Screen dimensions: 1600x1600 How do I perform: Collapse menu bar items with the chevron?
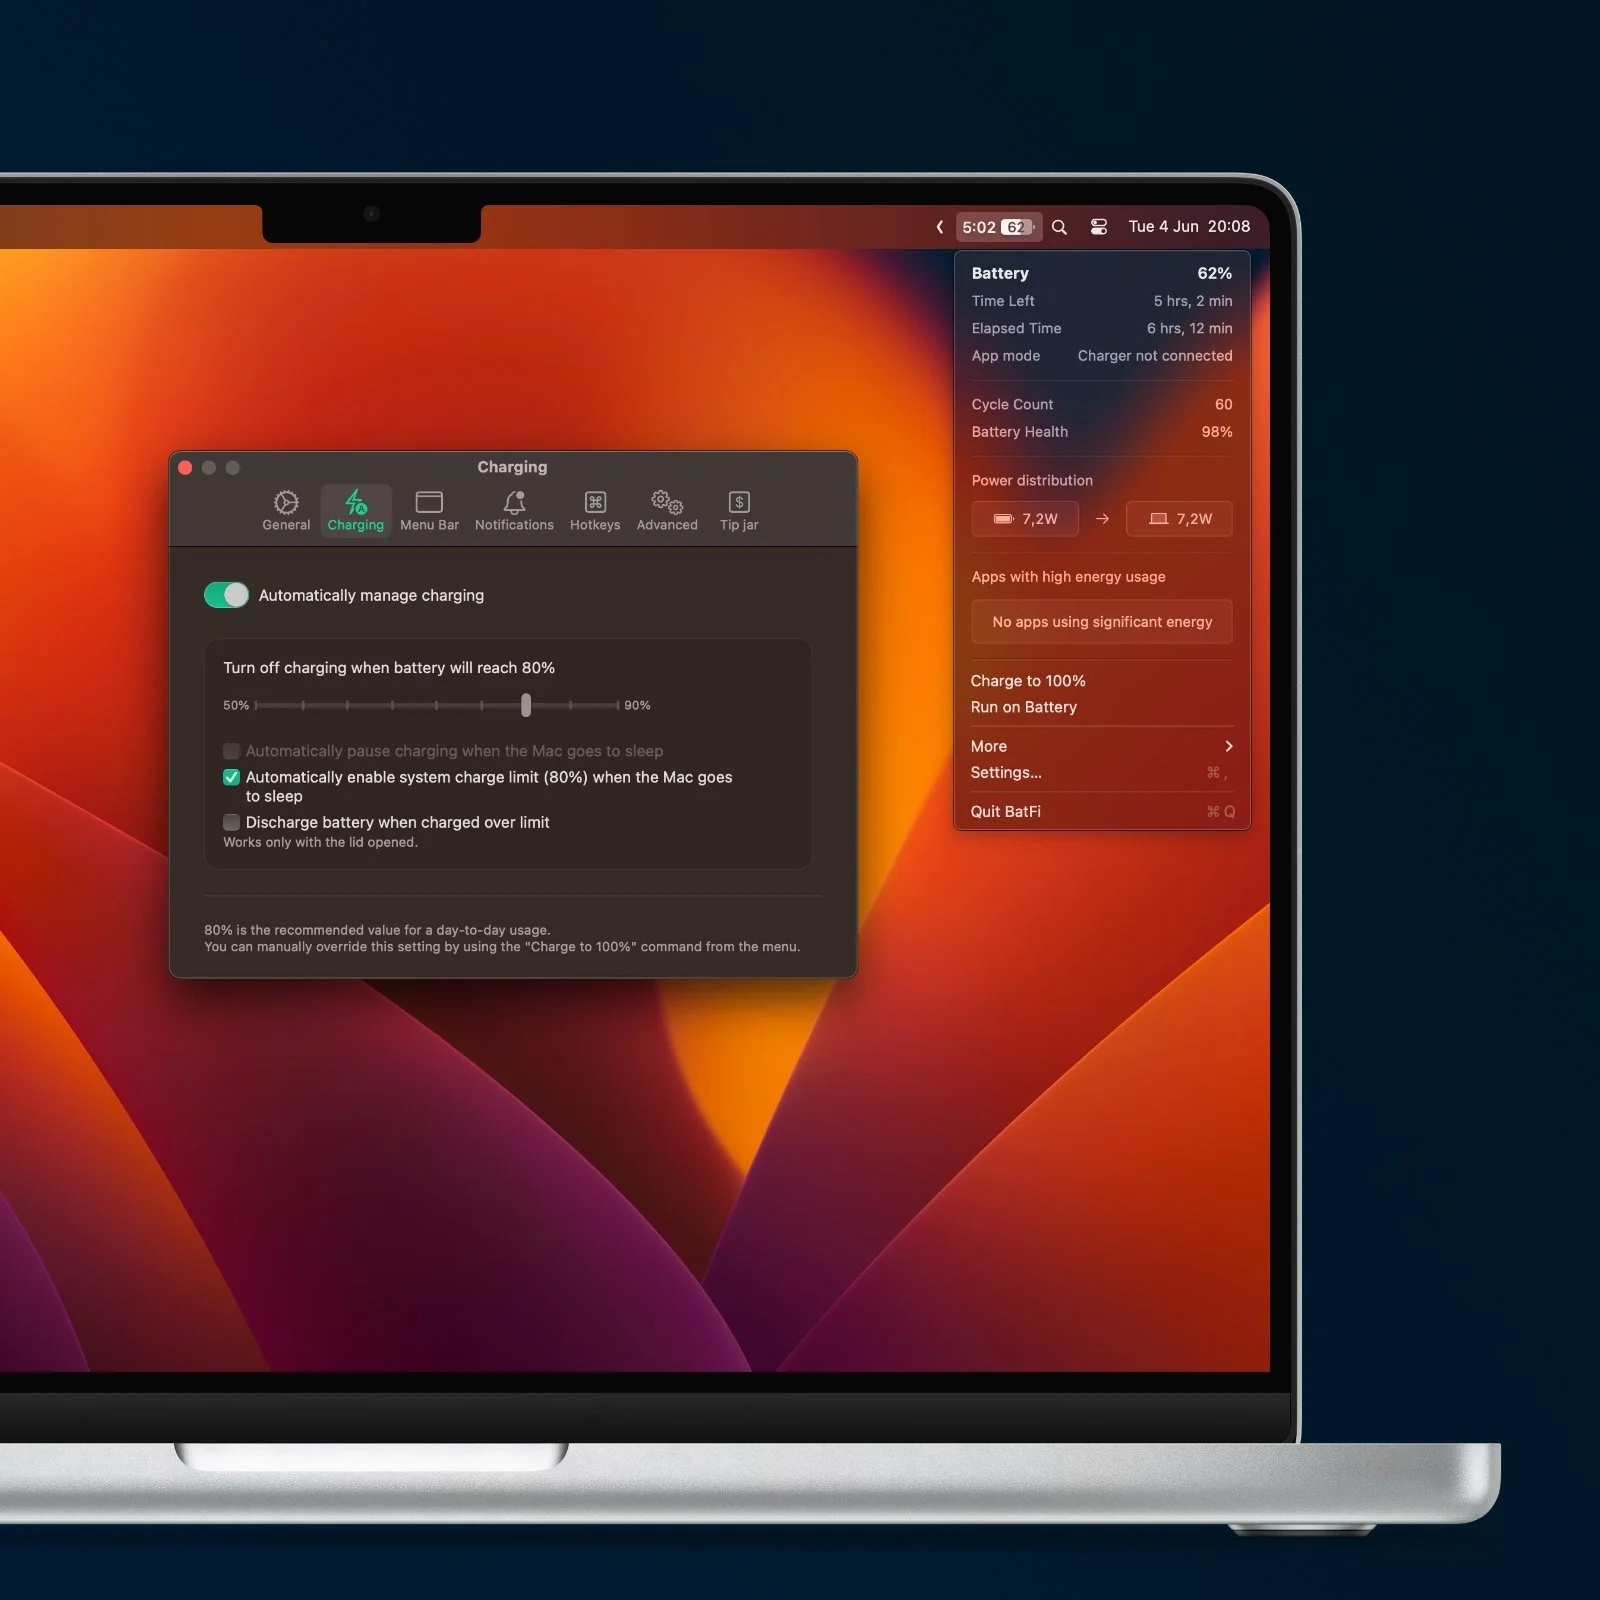pos(941,227)
